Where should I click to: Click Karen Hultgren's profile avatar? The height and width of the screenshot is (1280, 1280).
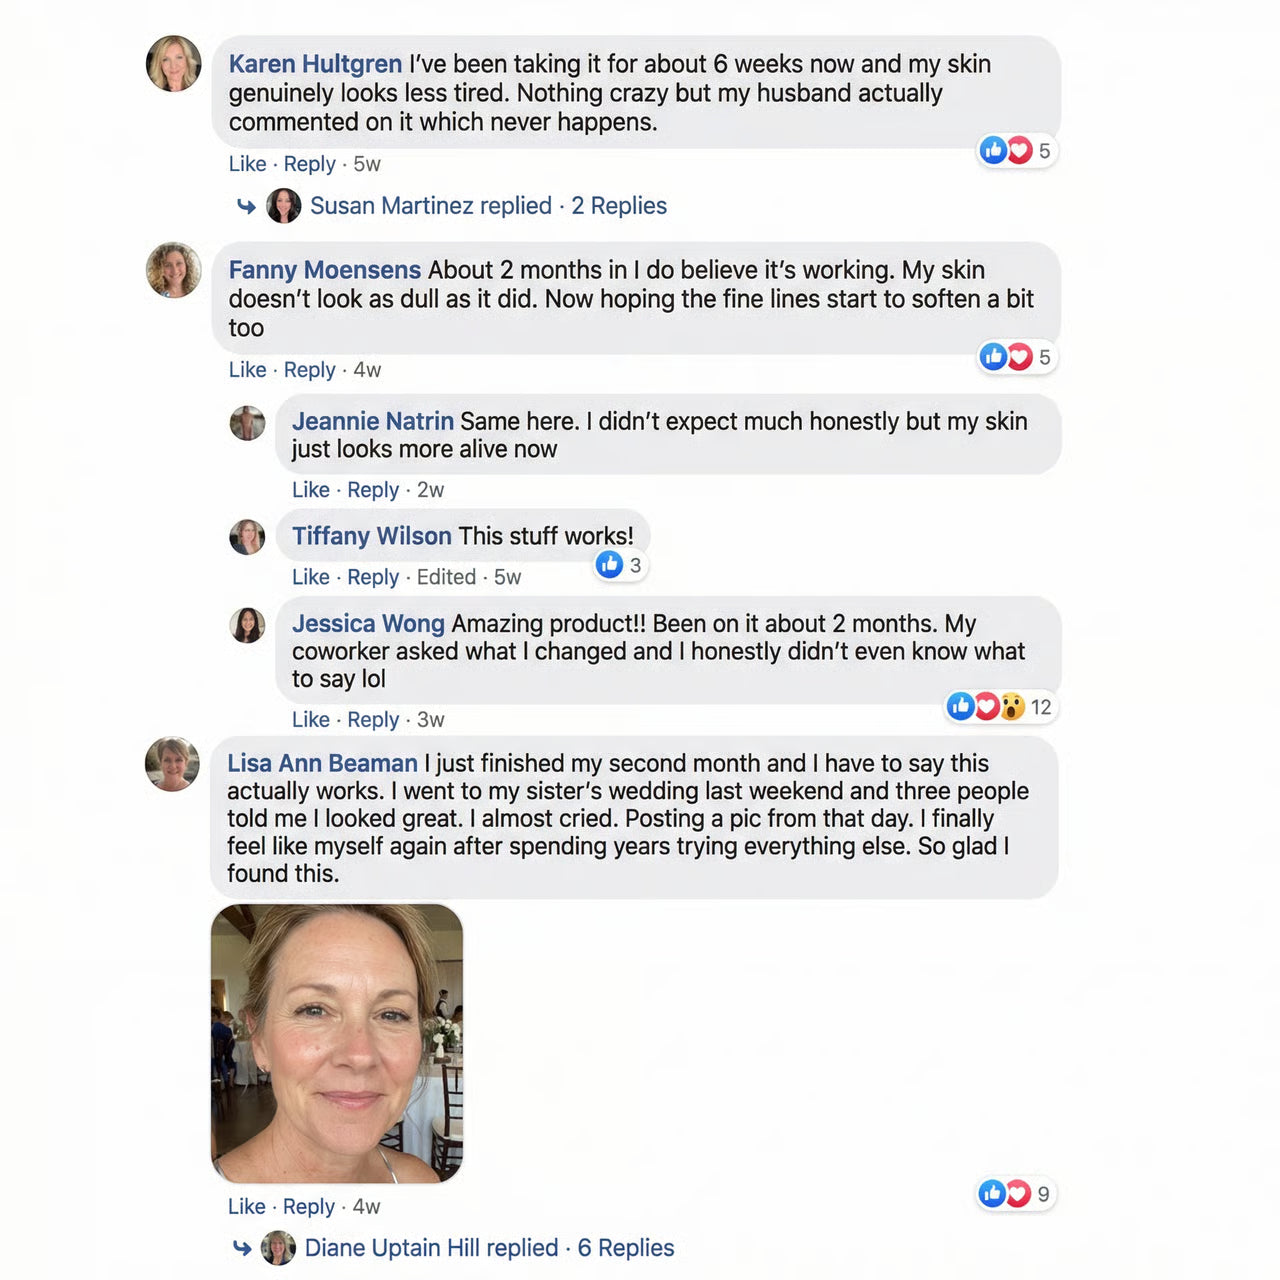(174, 64)
